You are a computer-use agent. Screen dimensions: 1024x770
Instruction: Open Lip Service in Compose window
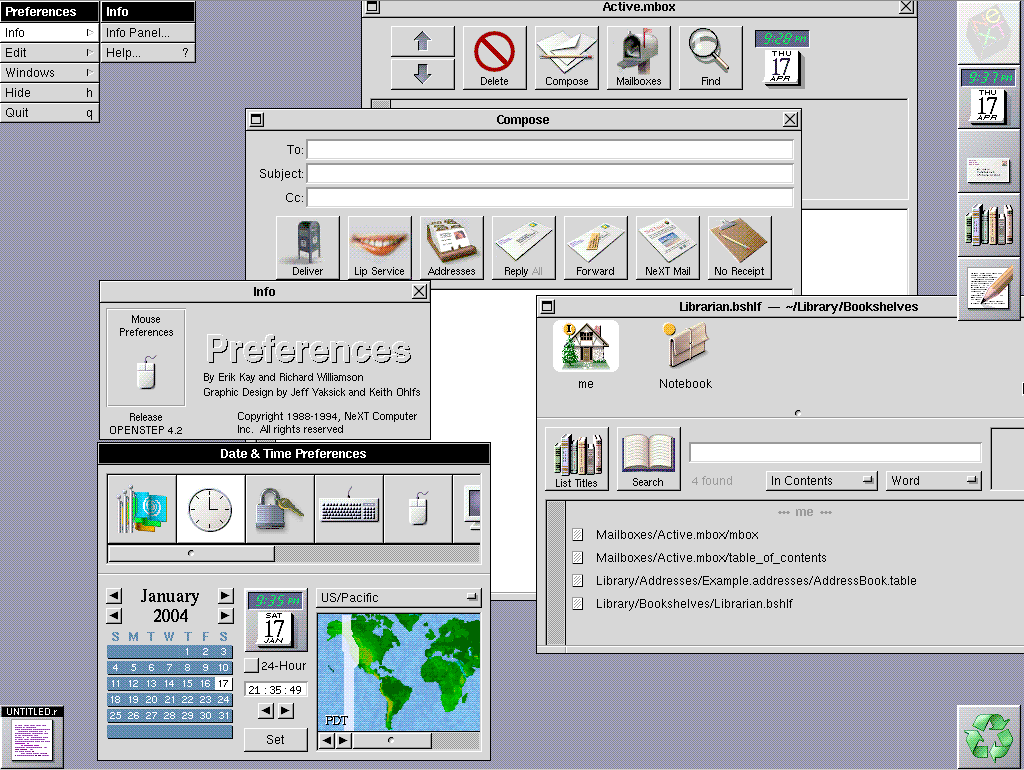click(x=379, y=248)
